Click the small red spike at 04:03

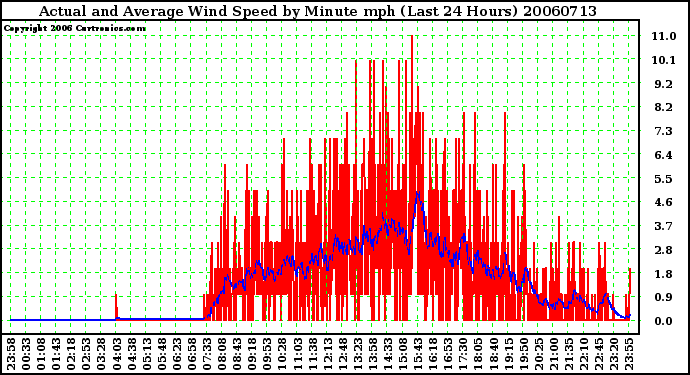116,307
